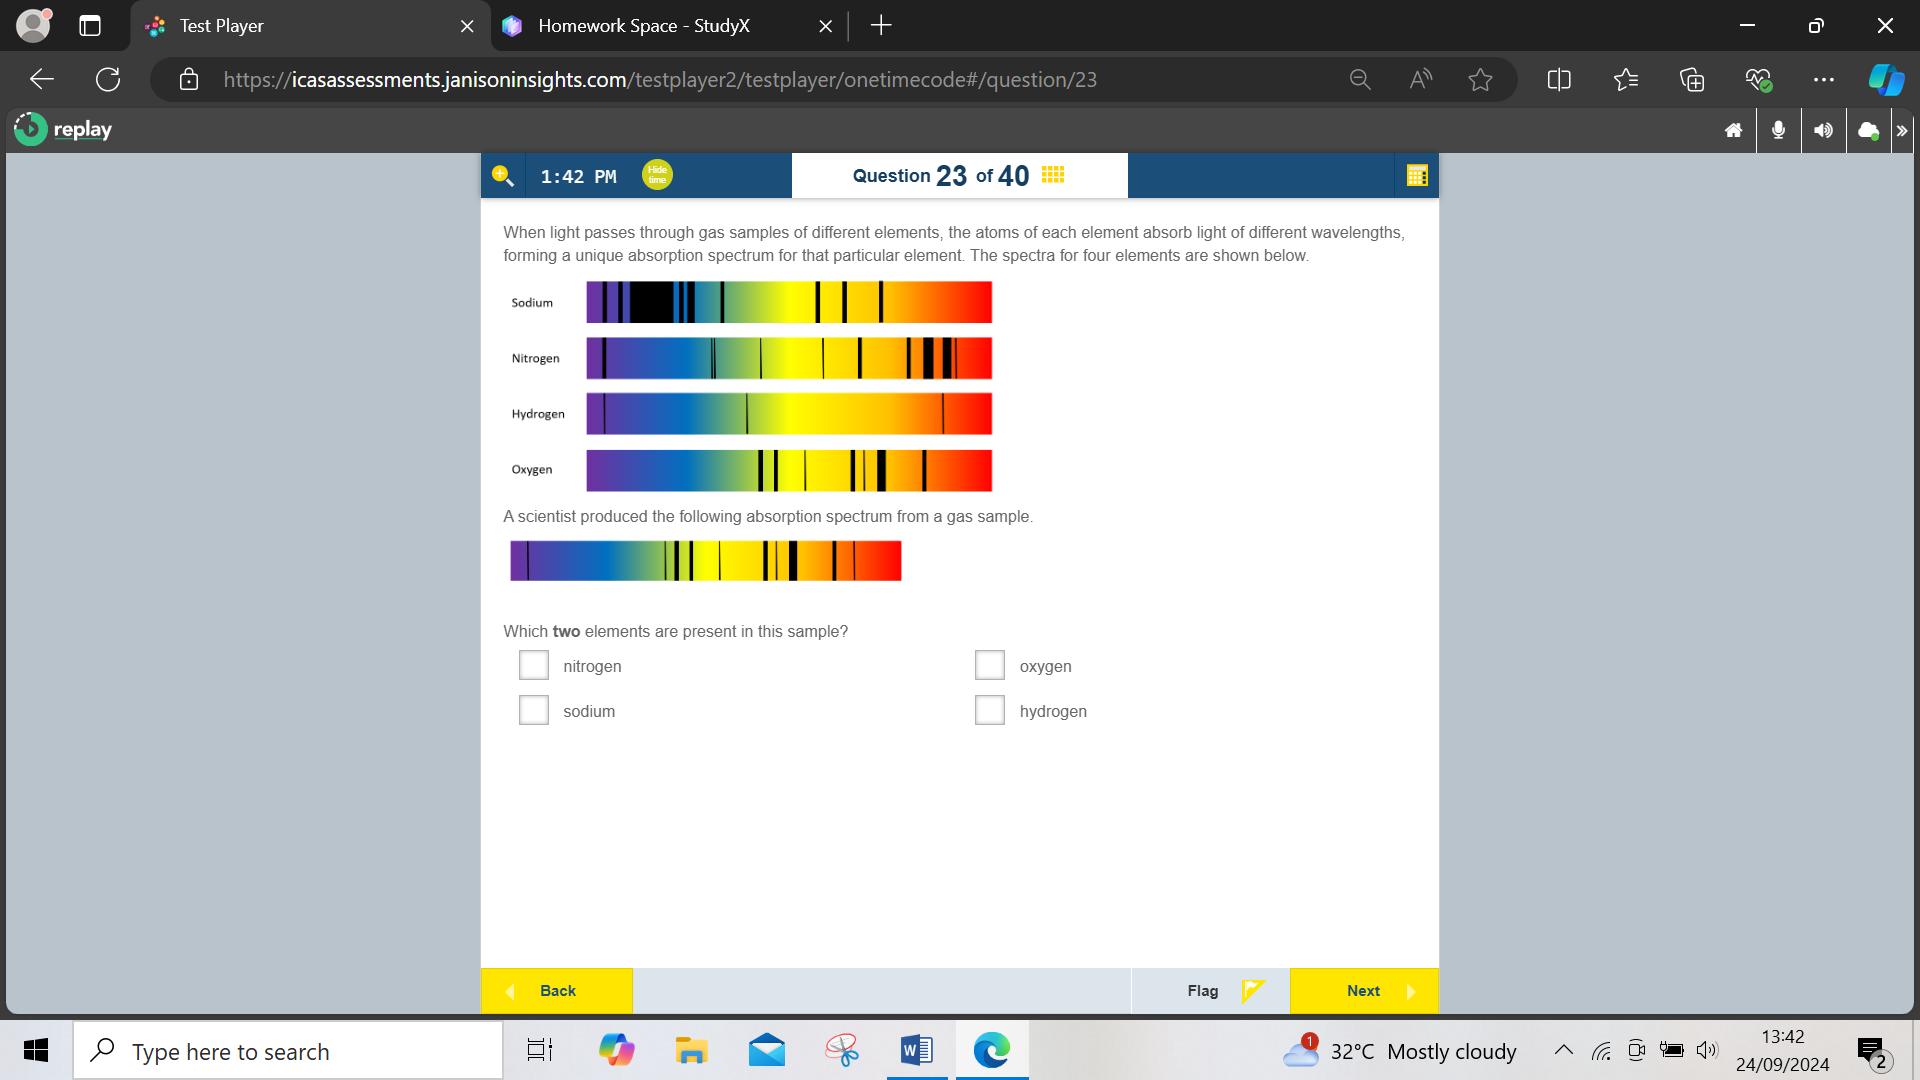
Task: Toggle the Hide time yellow button
Action: pos(657,175)
